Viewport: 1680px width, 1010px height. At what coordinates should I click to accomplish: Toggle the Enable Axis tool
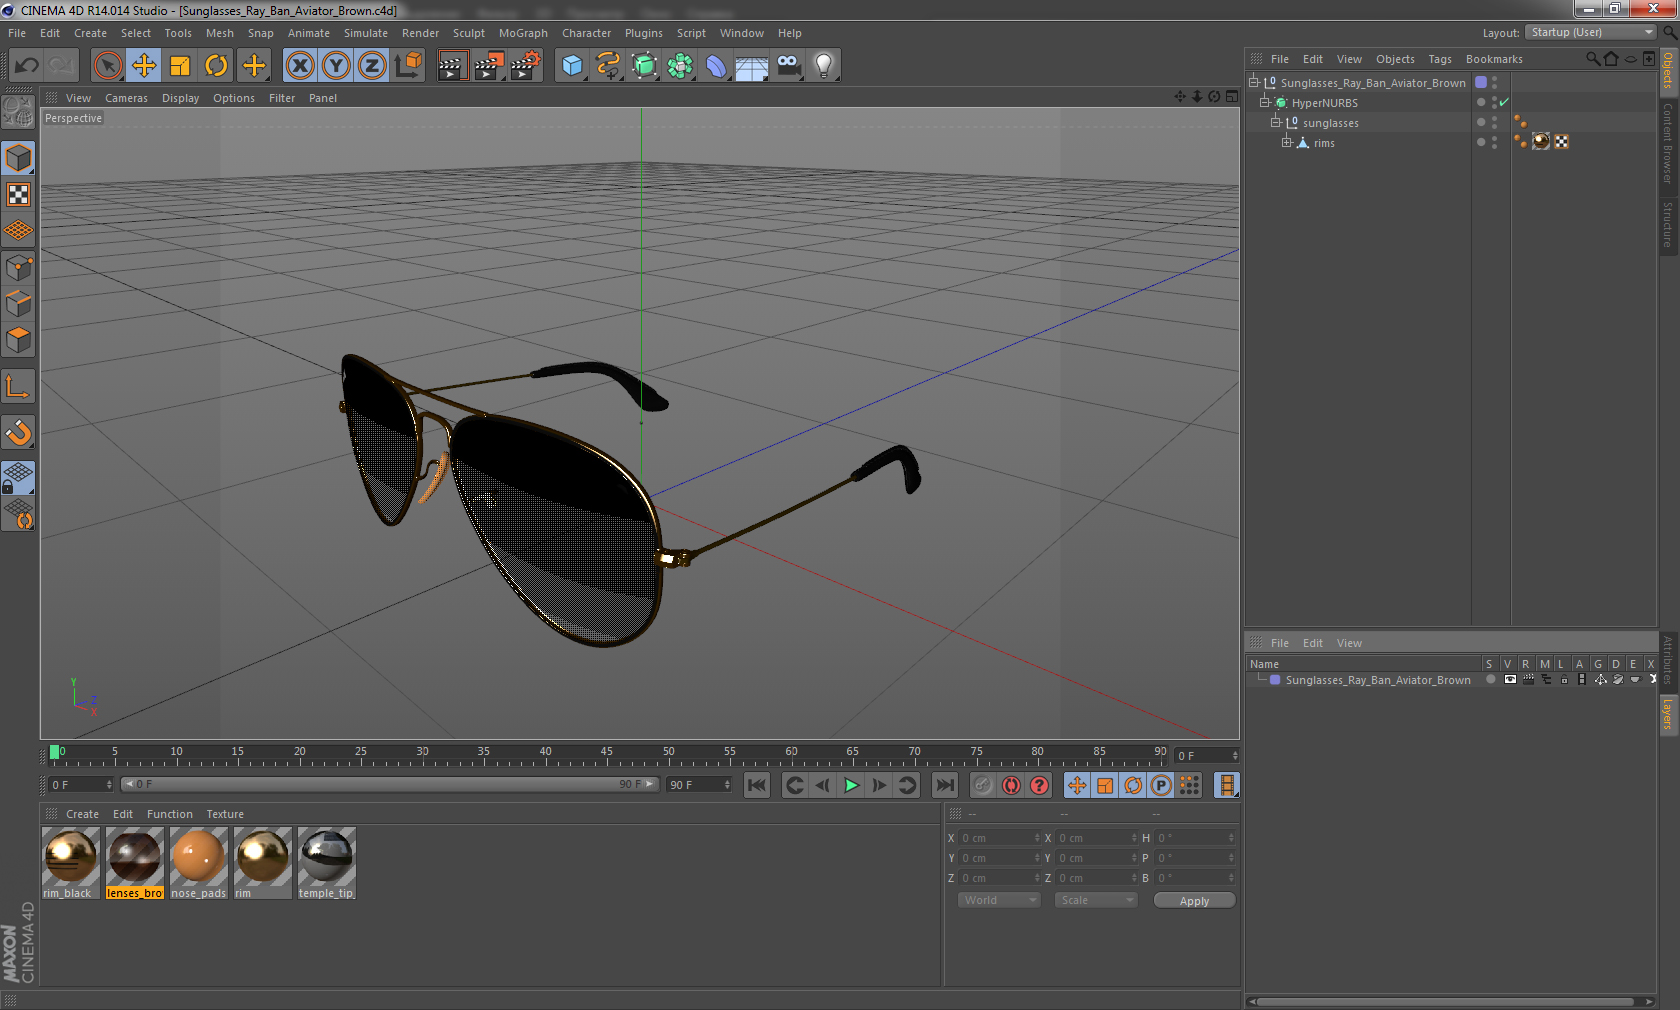(18, 387)
